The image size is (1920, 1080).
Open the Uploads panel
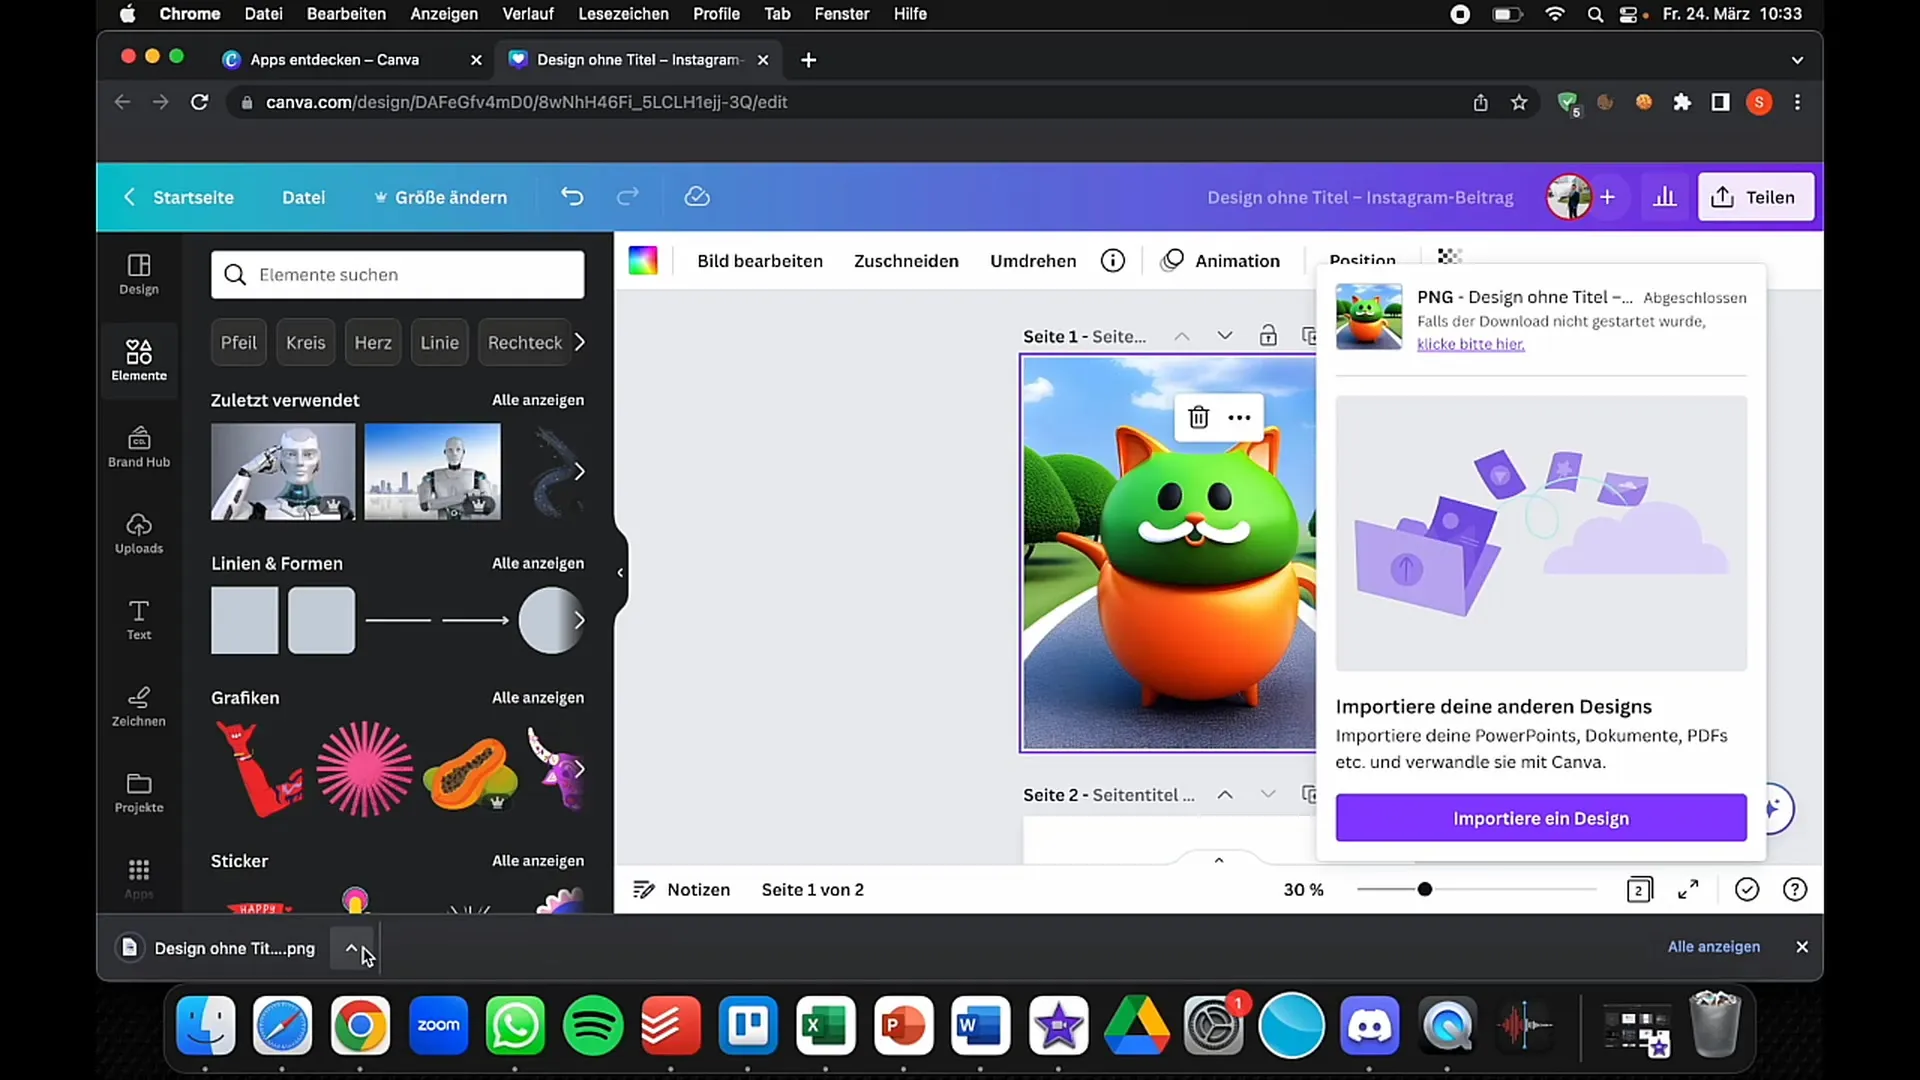(139, 534)
